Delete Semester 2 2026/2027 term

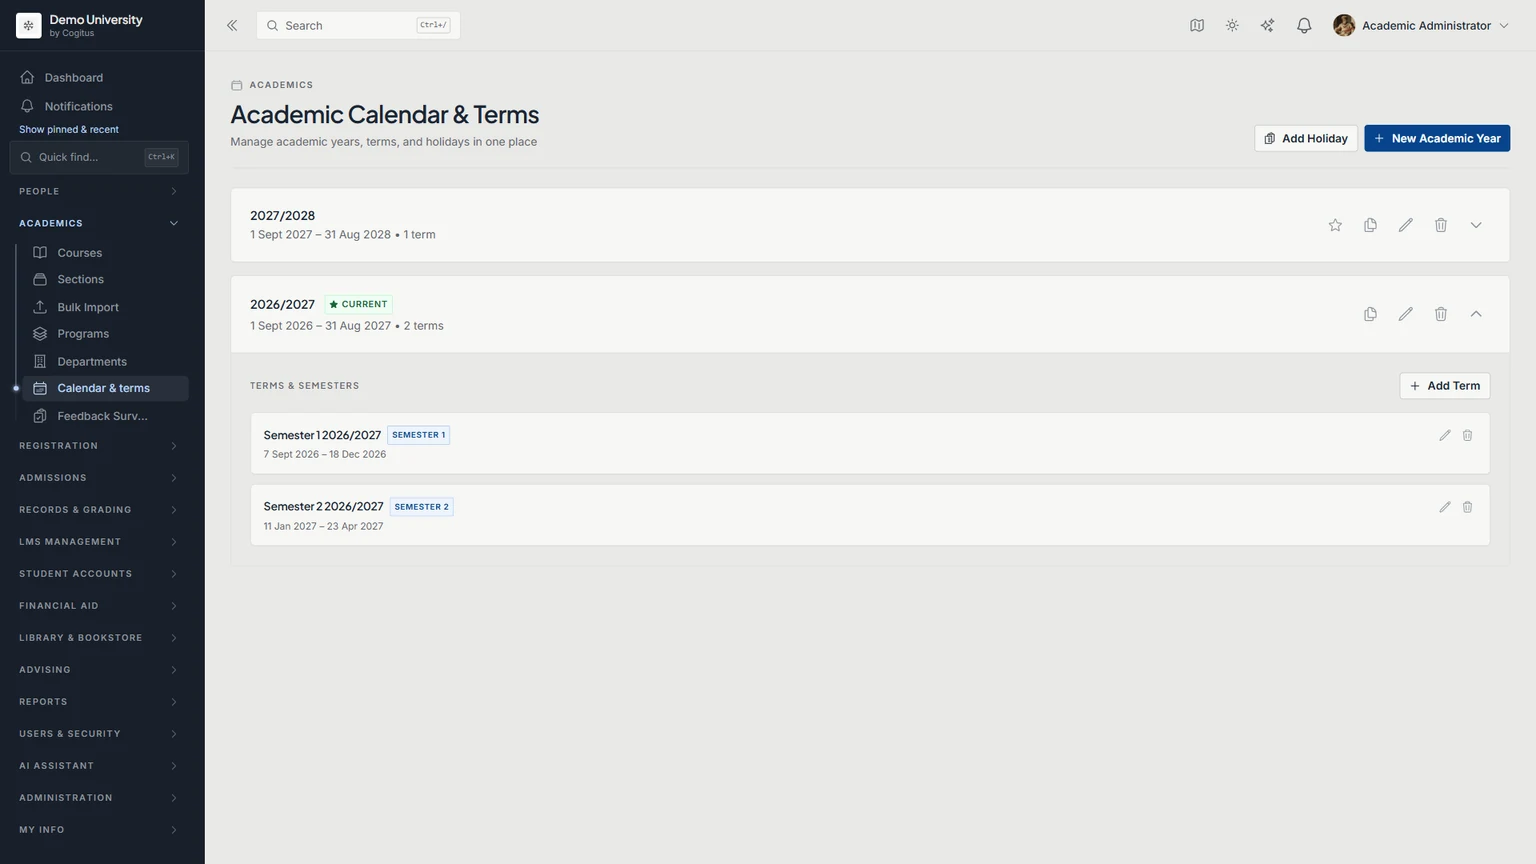[1468, 507]
